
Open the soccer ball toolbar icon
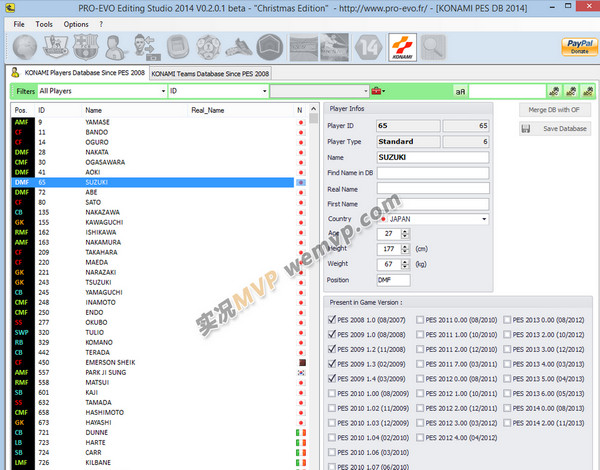pos(208,47)
